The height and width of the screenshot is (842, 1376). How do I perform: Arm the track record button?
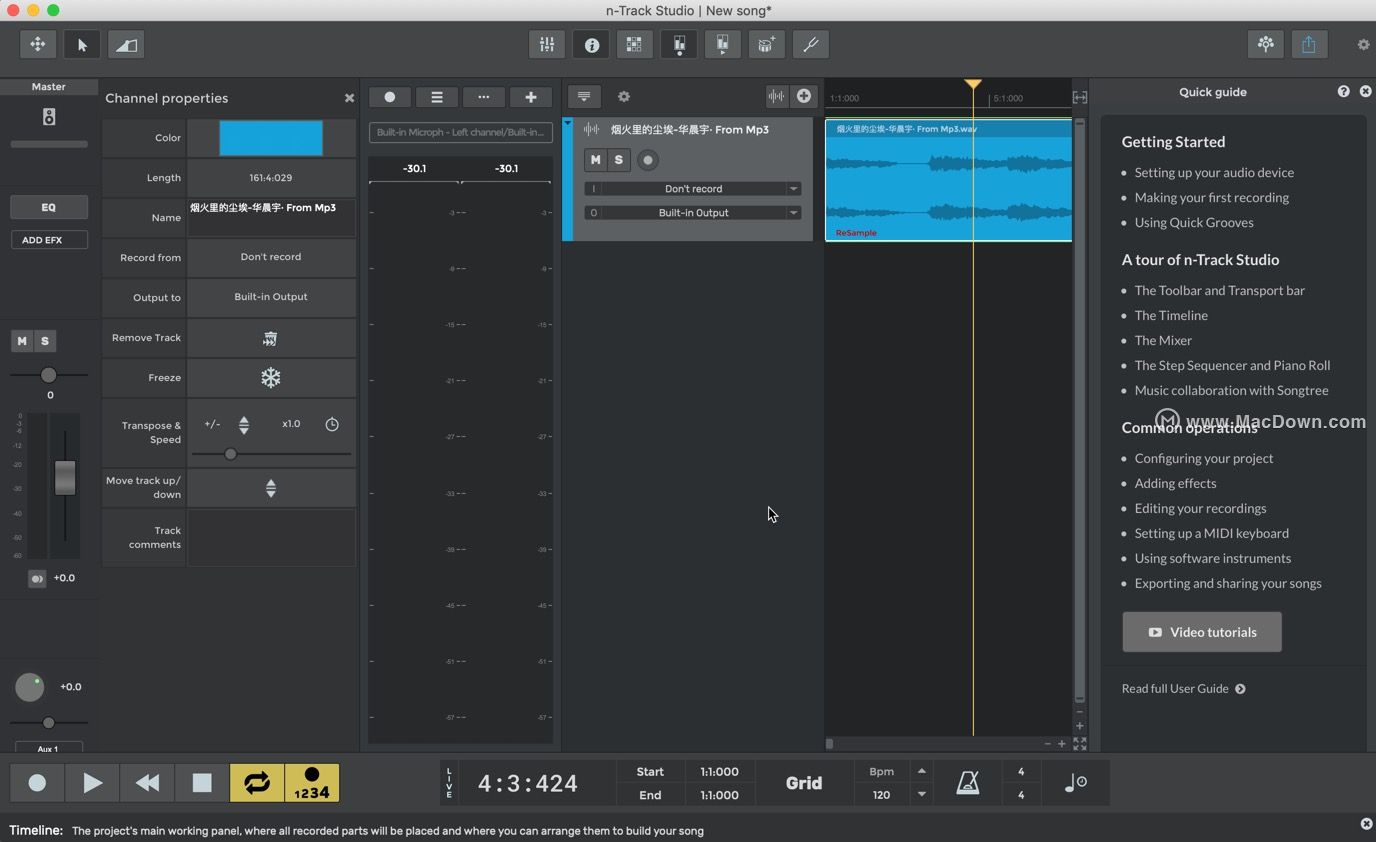pyautogui.click(x=648, y=160)
